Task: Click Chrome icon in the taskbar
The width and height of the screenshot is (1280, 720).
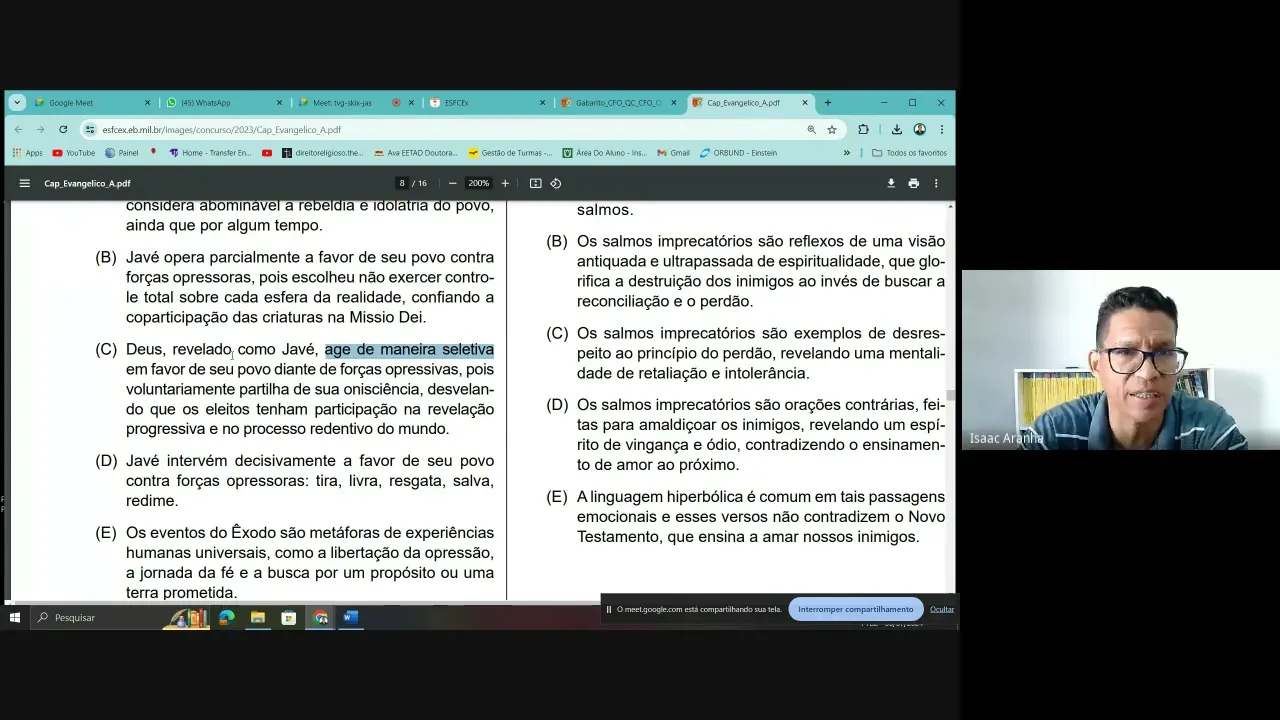Action: point(320,618)
